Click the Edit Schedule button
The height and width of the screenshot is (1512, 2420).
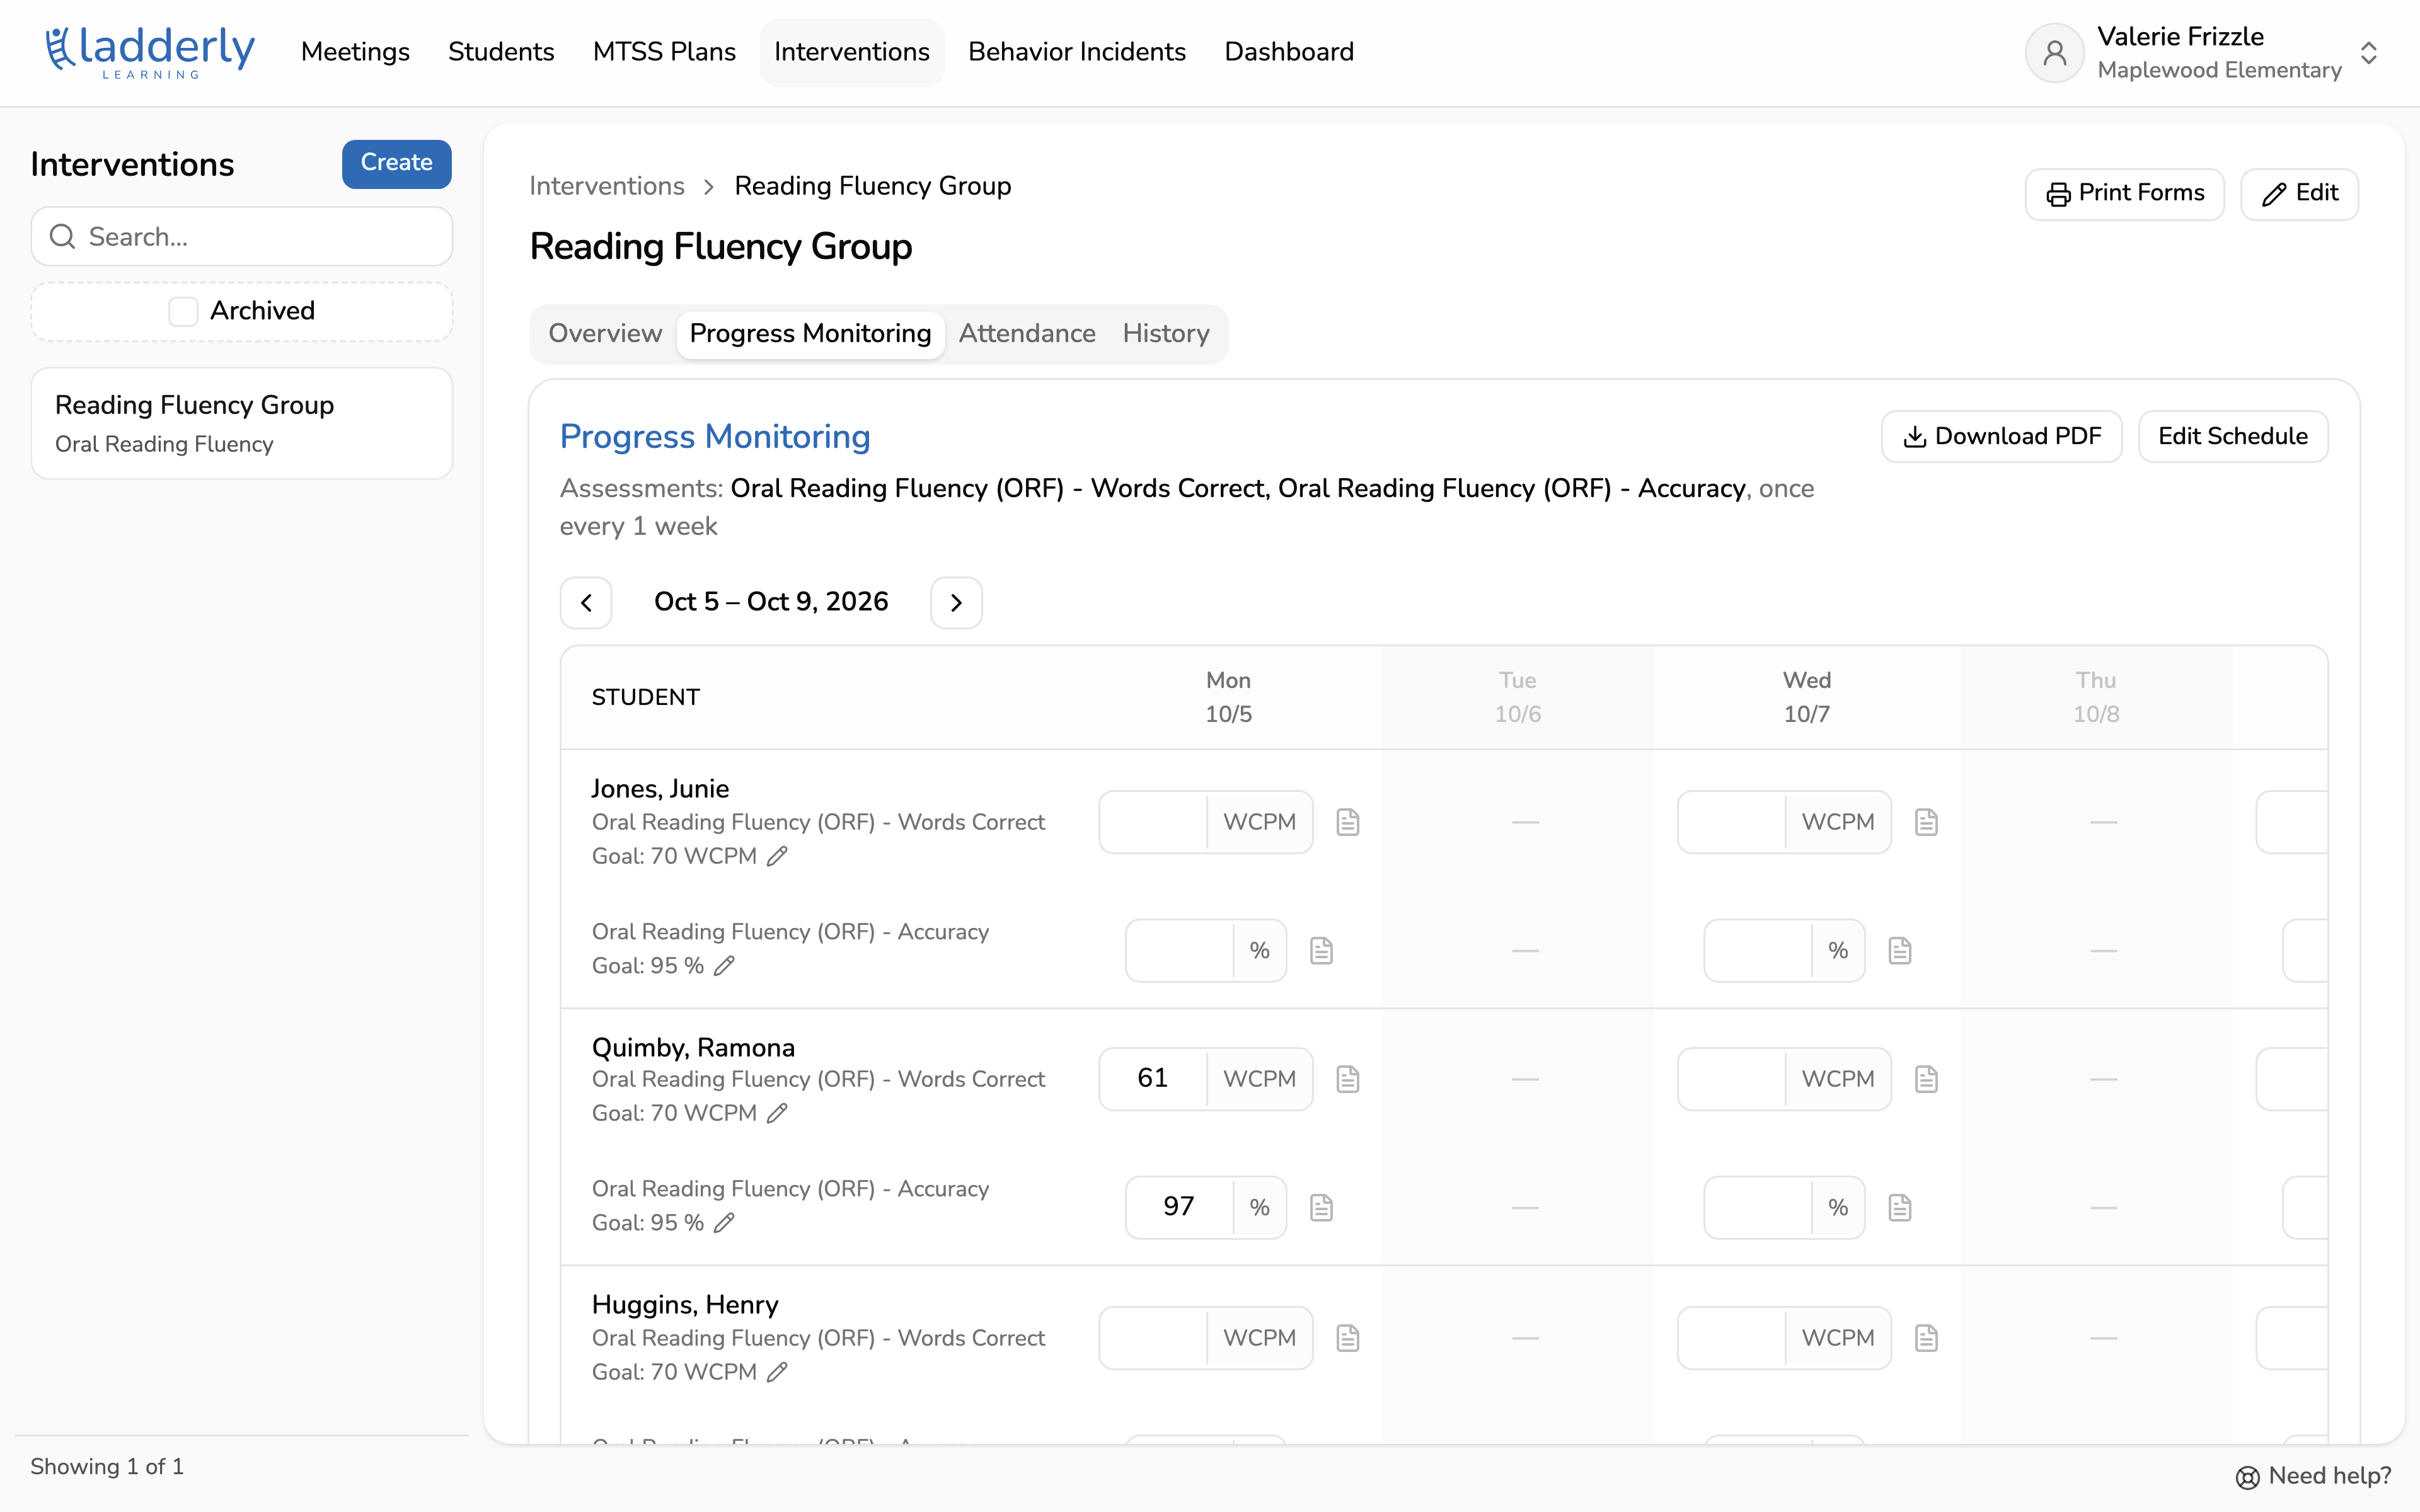click(2232, 437)
